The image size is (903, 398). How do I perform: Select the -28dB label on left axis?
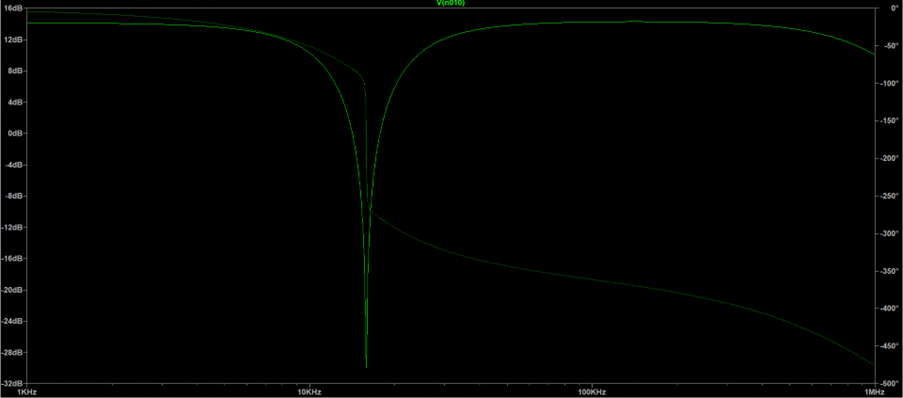(11, 352)
